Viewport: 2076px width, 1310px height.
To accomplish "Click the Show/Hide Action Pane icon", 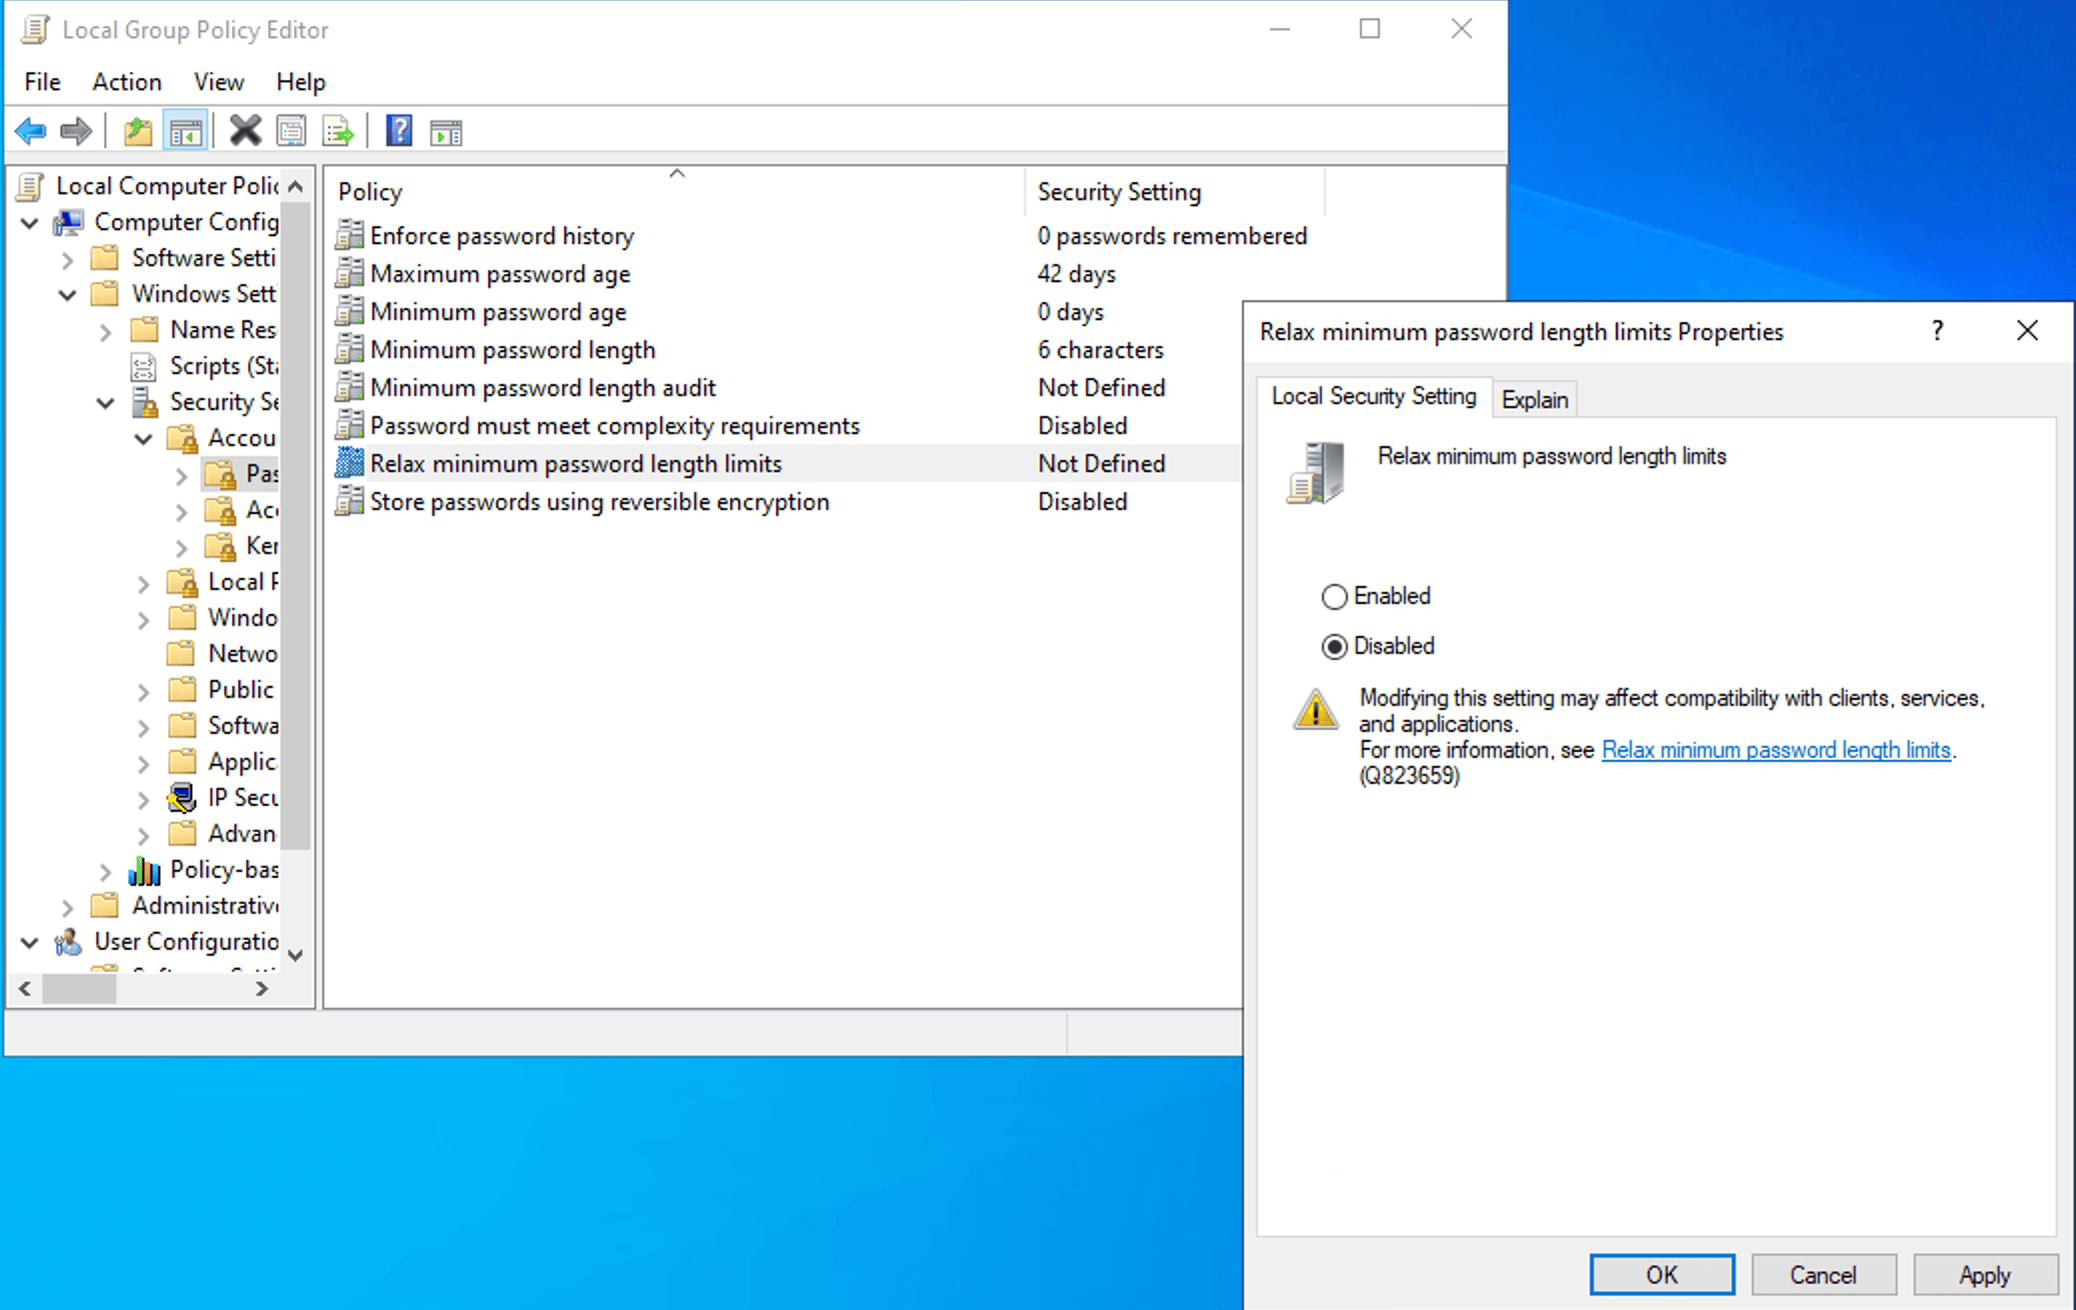I will tap(446, 130).
